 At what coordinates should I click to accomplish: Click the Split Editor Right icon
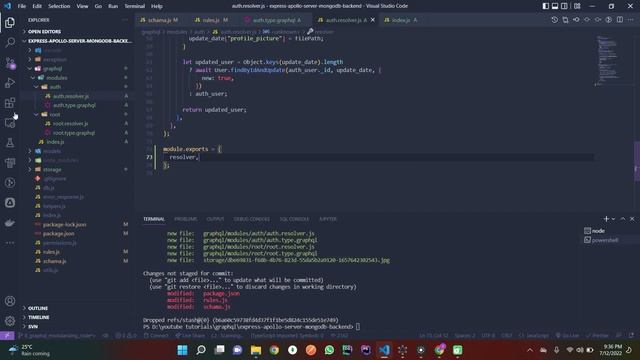pyautogui.click(x=620, y=20)
